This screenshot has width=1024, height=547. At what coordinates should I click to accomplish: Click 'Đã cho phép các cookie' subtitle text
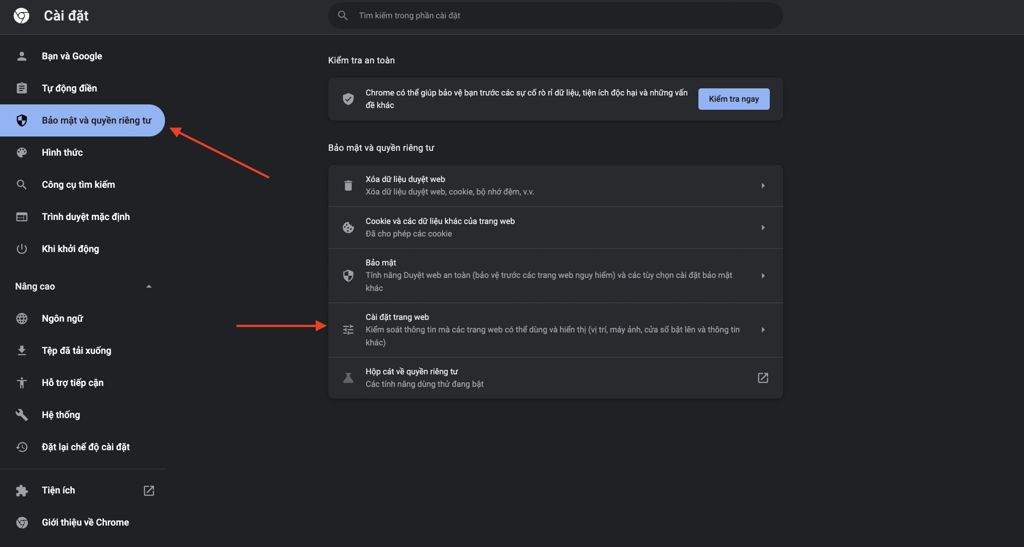(x=408, y=234)
